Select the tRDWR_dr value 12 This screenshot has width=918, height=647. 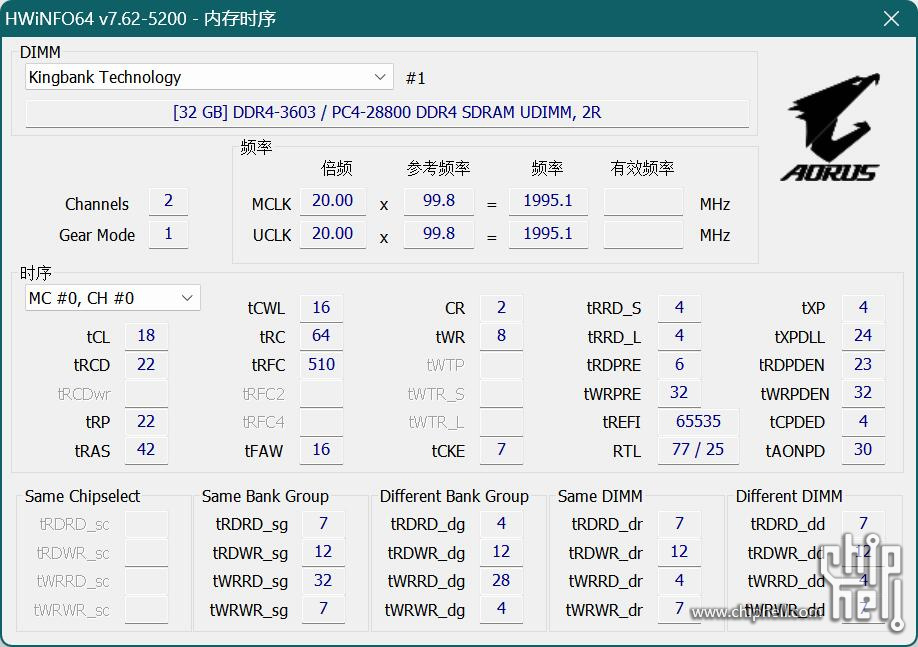click(x=679, y=552)
